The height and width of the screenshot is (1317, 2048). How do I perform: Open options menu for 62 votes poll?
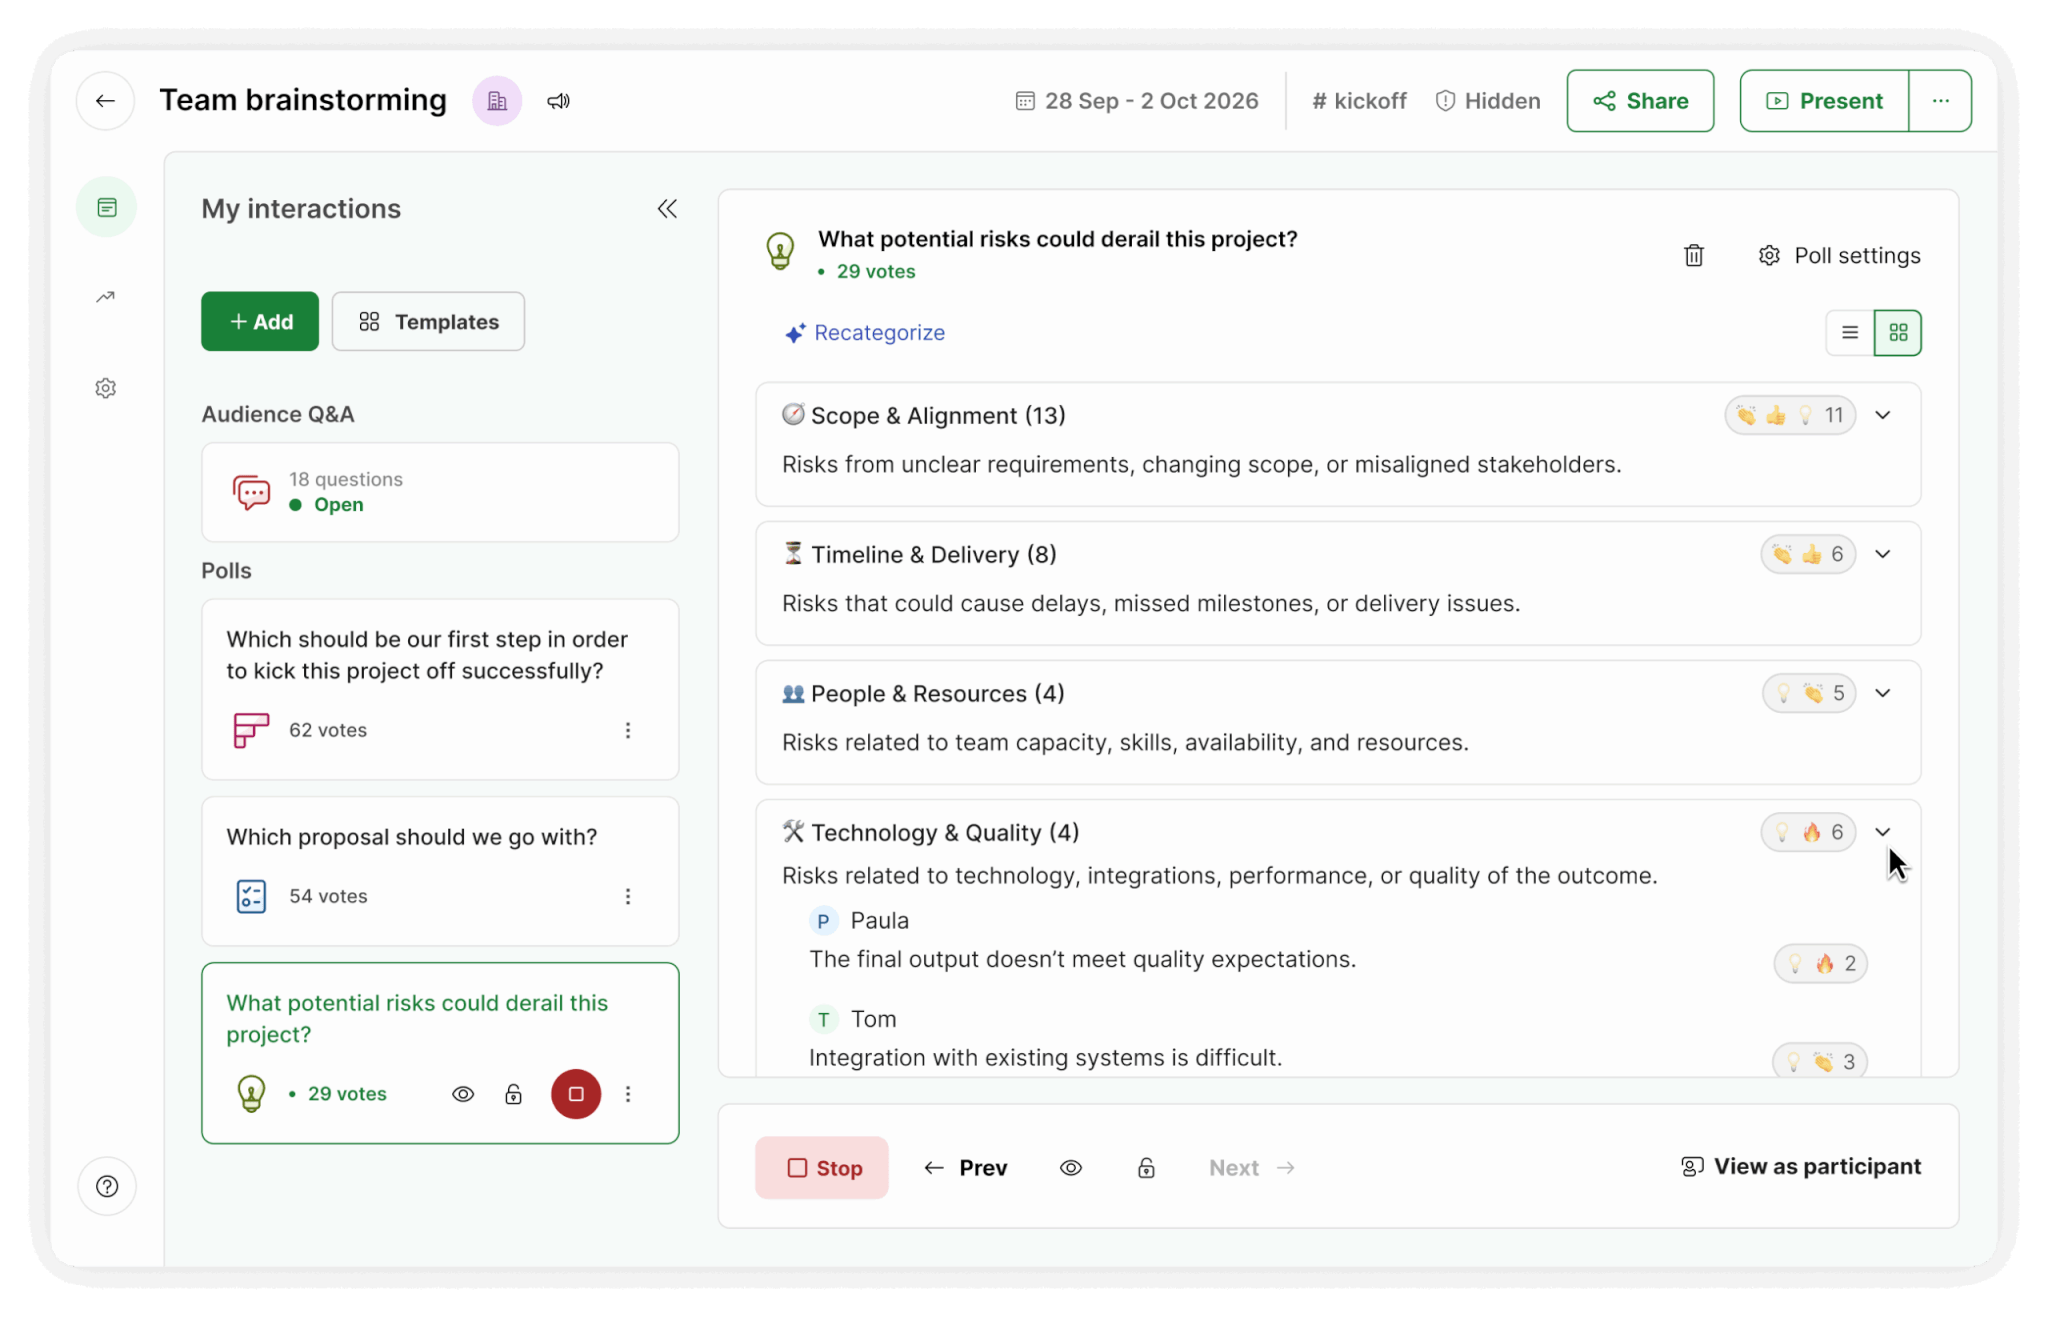628,730
